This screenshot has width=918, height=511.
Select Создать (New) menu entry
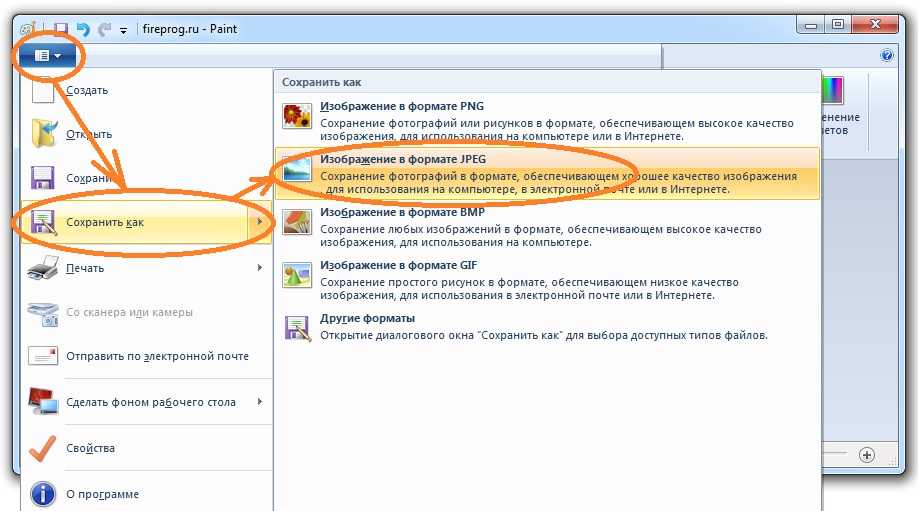pos(146,90)
